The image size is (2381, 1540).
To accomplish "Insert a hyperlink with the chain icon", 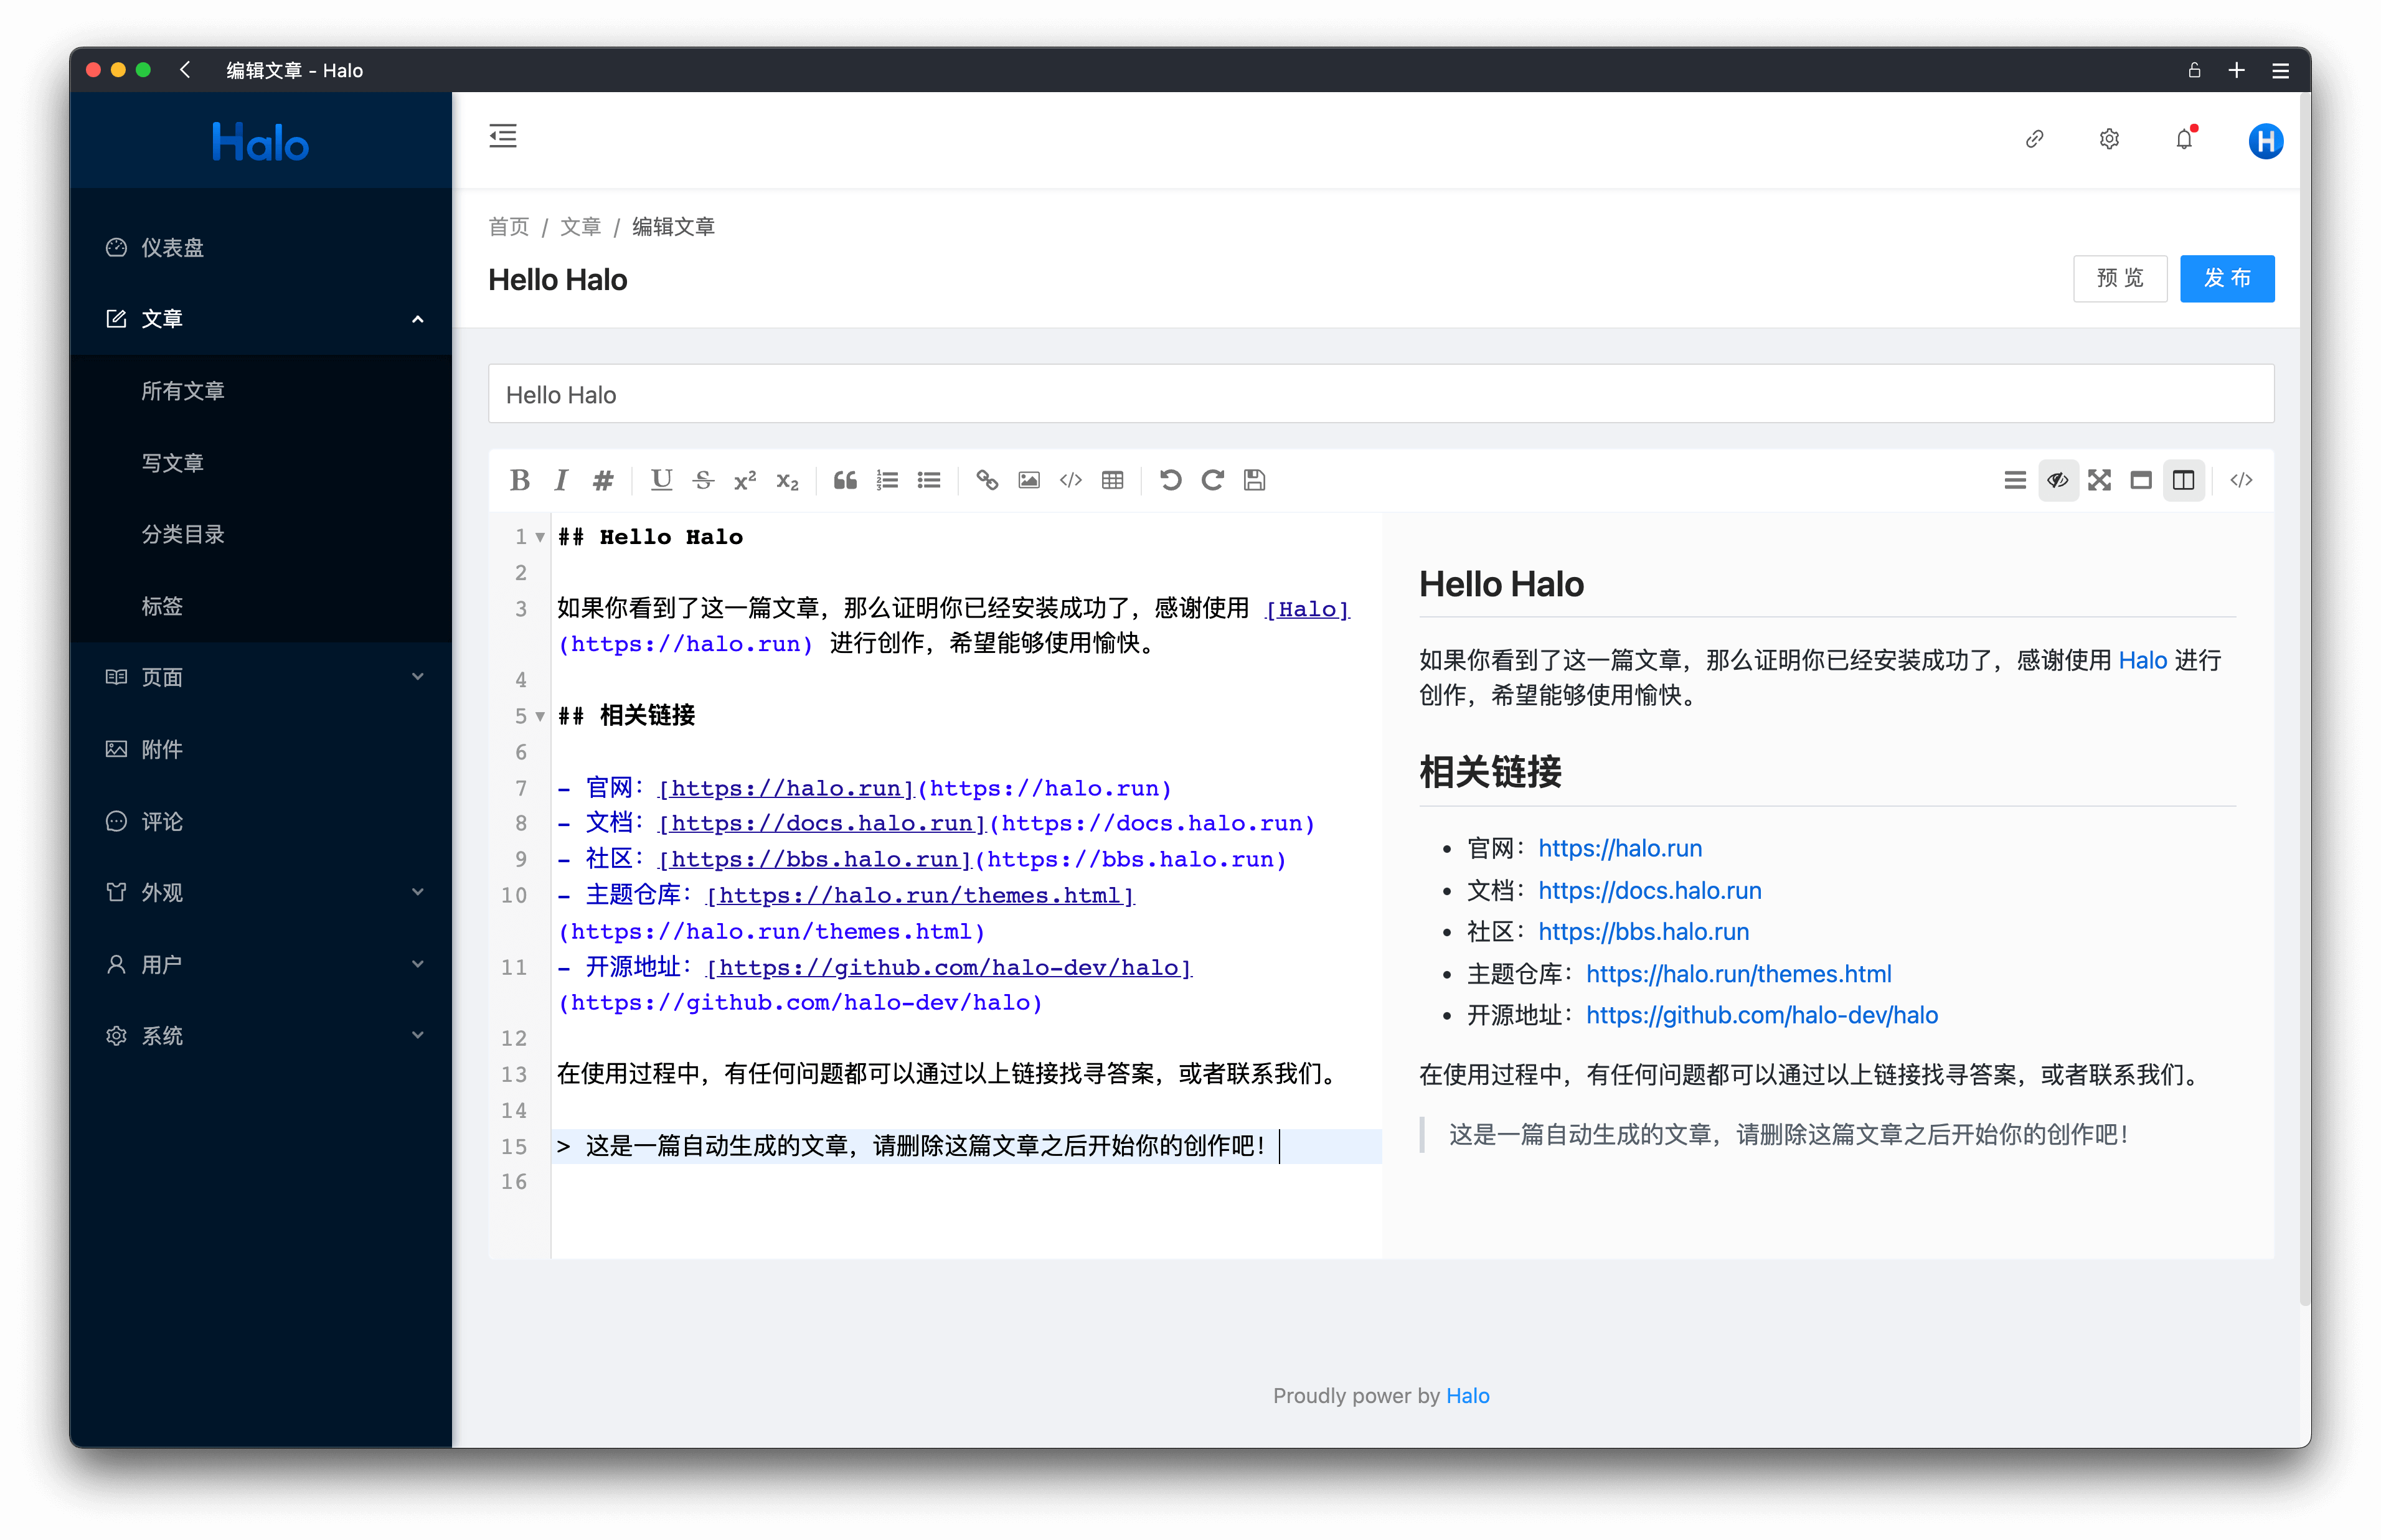I will coord(987,480).
